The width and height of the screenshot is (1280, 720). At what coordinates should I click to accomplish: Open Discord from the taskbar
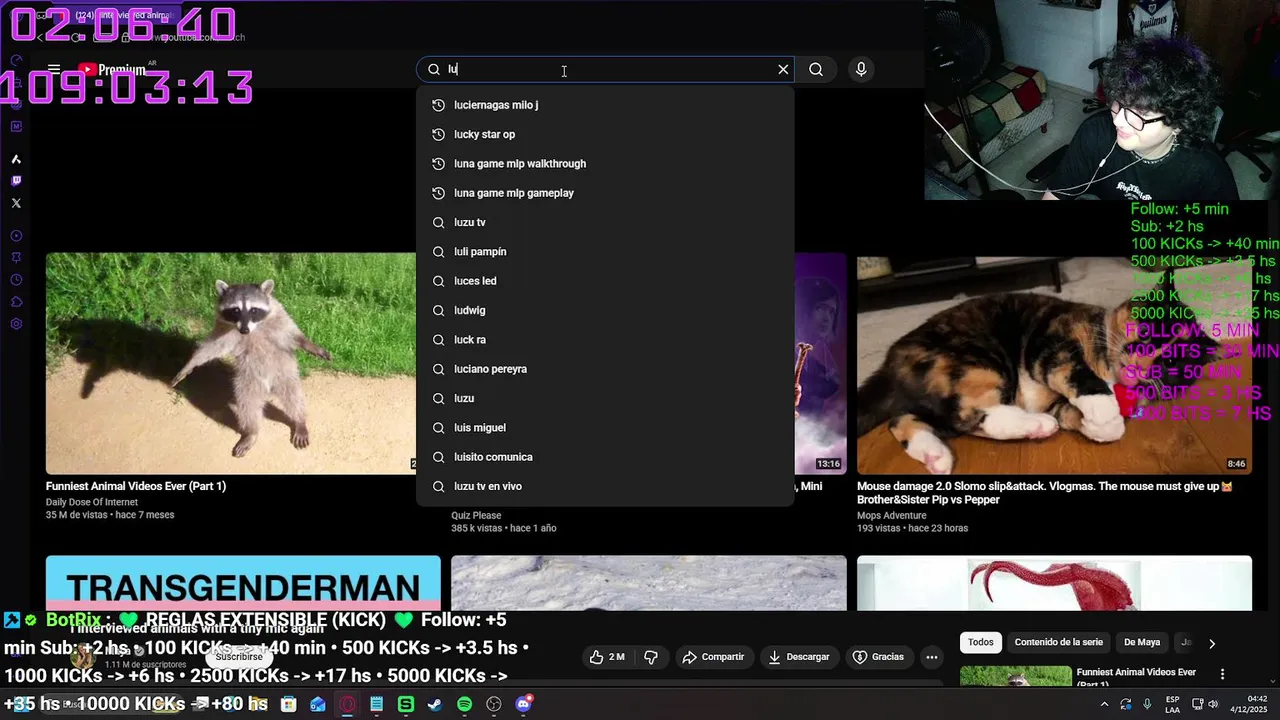tap(523, 704)
